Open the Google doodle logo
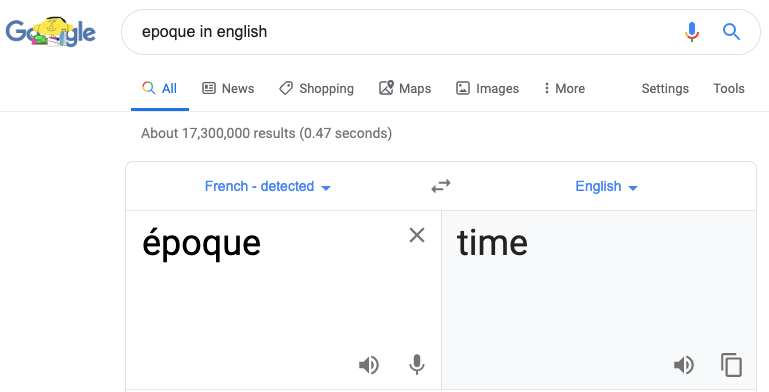This screenshot has width=769, height=392. click(x=51, y=32)
